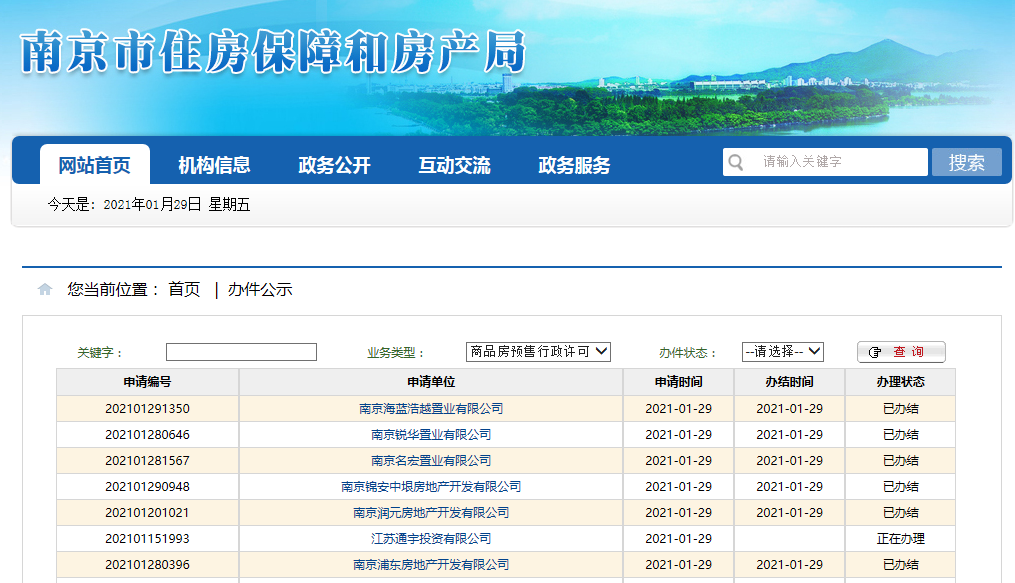Switch to 政务服务 menu

[574, 165]
